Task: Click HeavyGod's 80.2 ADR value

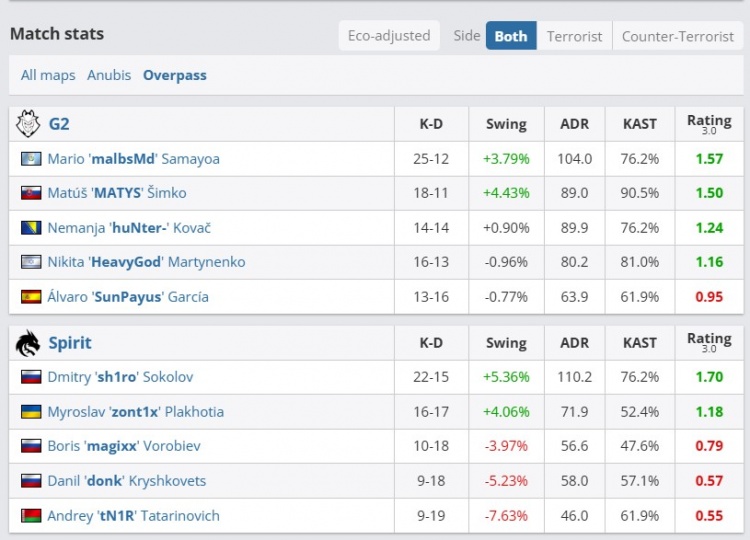Action: (574, 262)
